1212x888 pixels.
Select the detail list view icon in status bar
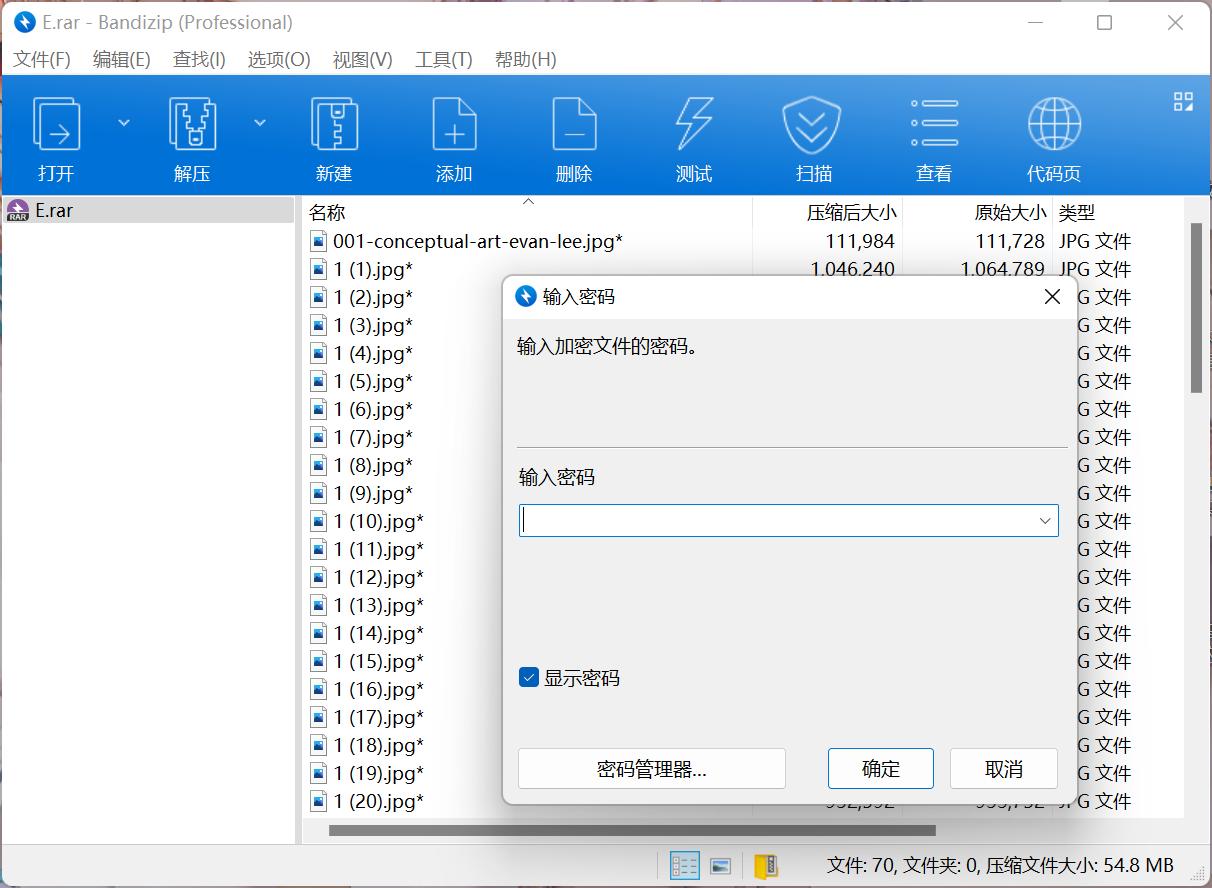click(x=685, y=866)
